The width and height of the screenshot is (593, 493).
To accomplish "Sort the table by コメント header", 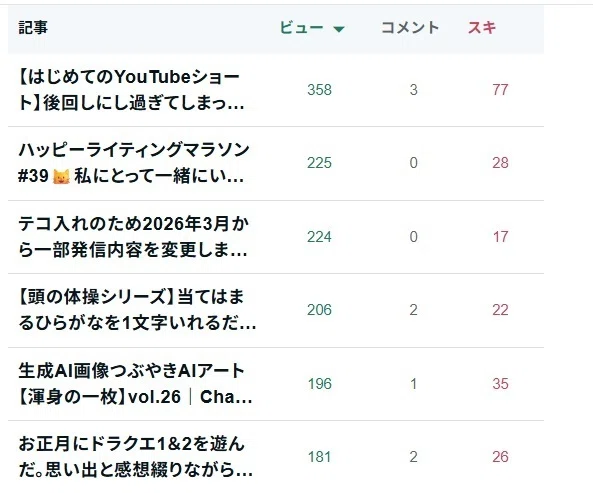I will [x=410, y=28].
